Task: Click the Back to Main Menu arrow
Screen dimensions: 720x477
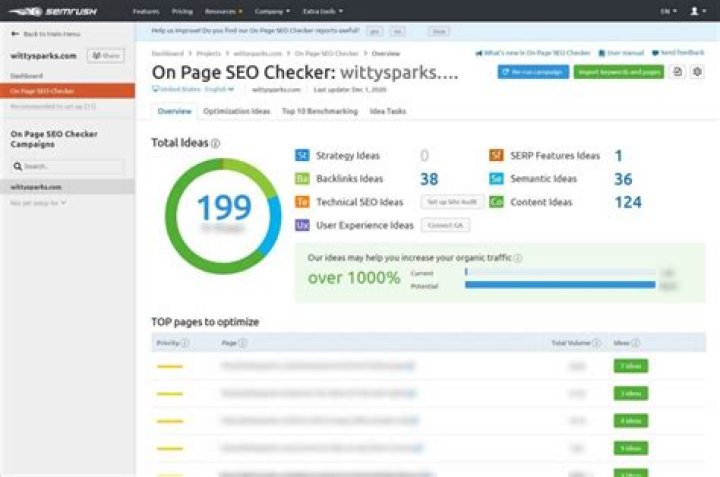Action: point(15,34)
